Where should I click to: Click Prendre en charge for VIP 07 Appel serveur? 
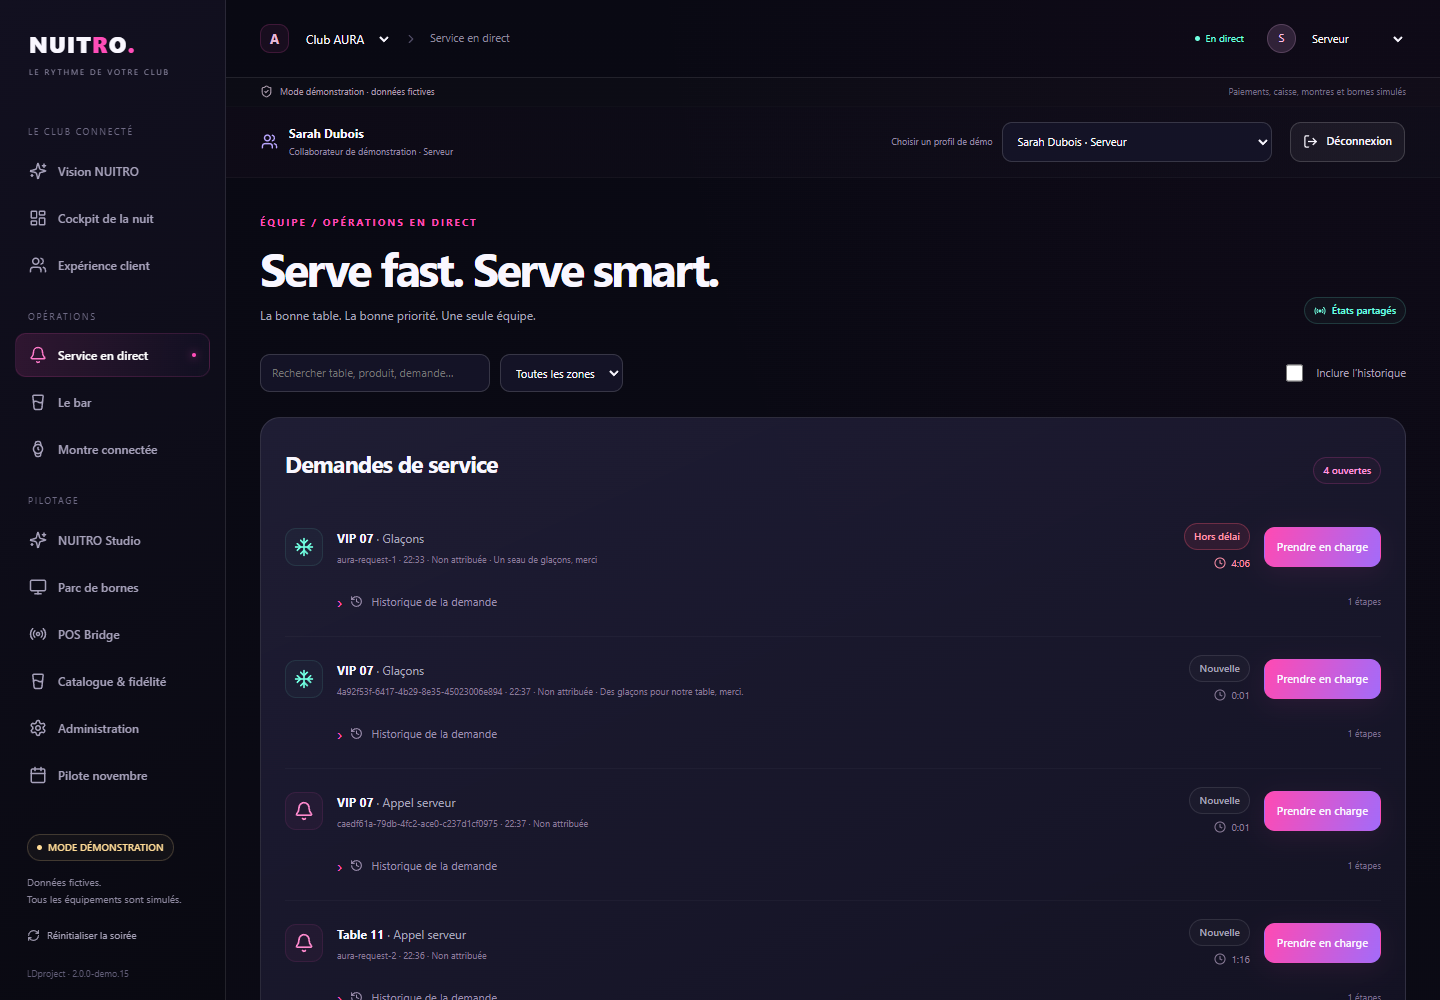[x=1322, y=811]
